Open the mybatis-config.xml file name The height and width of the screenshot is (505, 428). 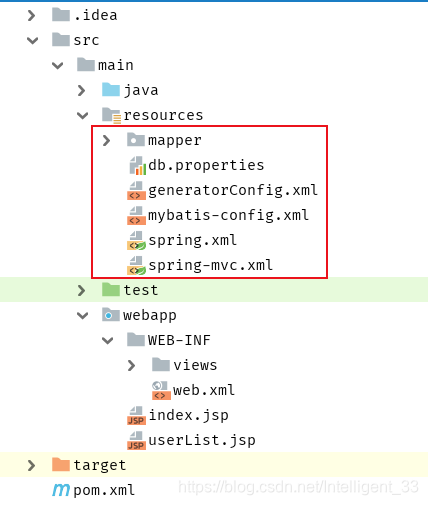pyautogui.click(x=228, y=216)
